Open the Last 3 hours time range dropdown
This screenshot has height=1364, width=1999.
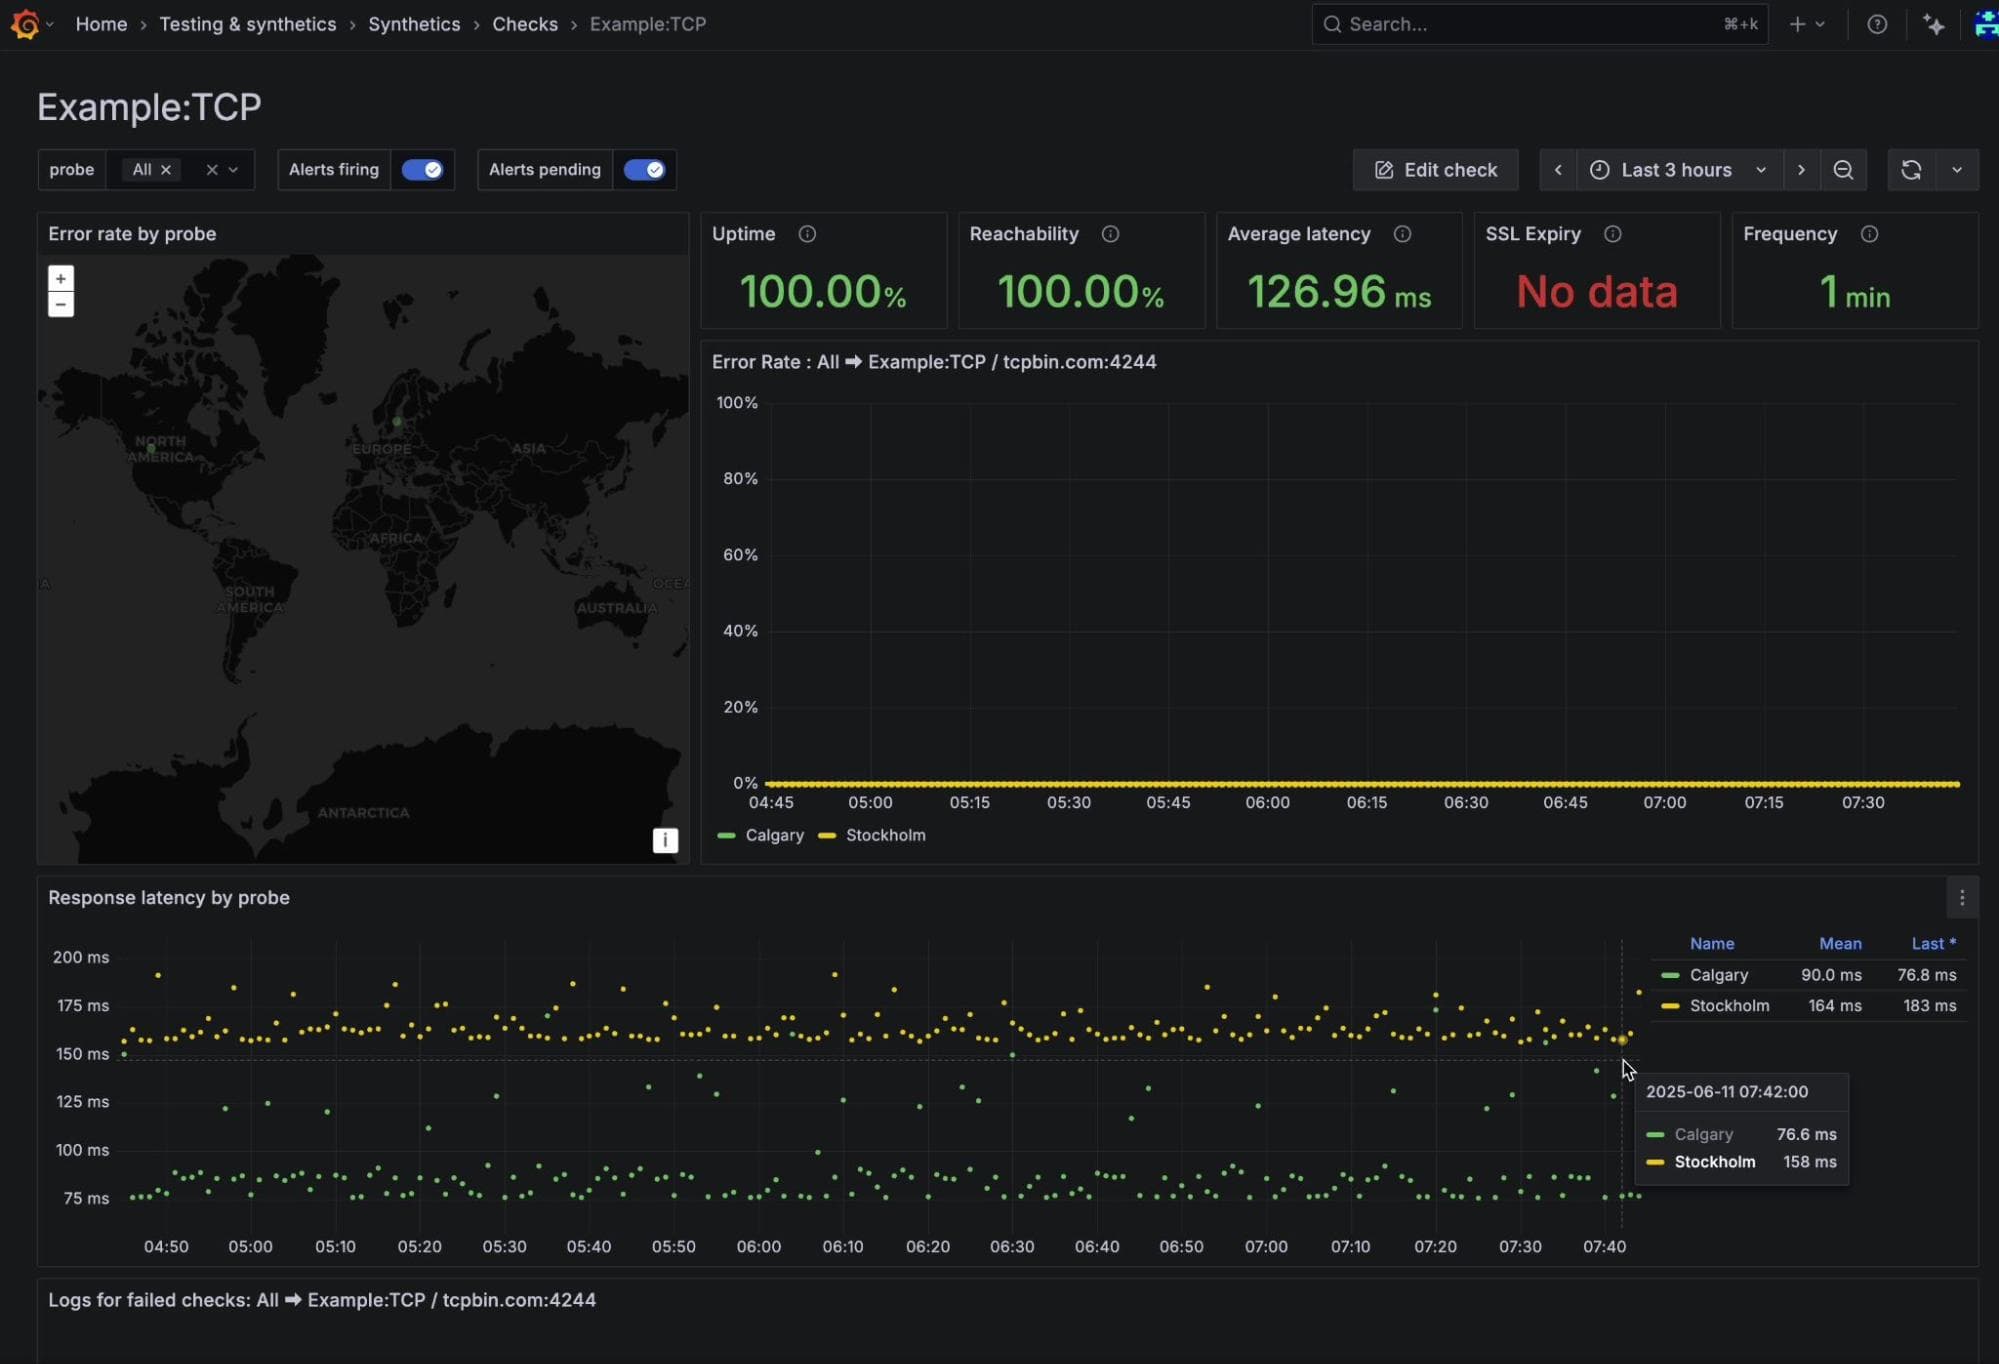pos(1678,170)
